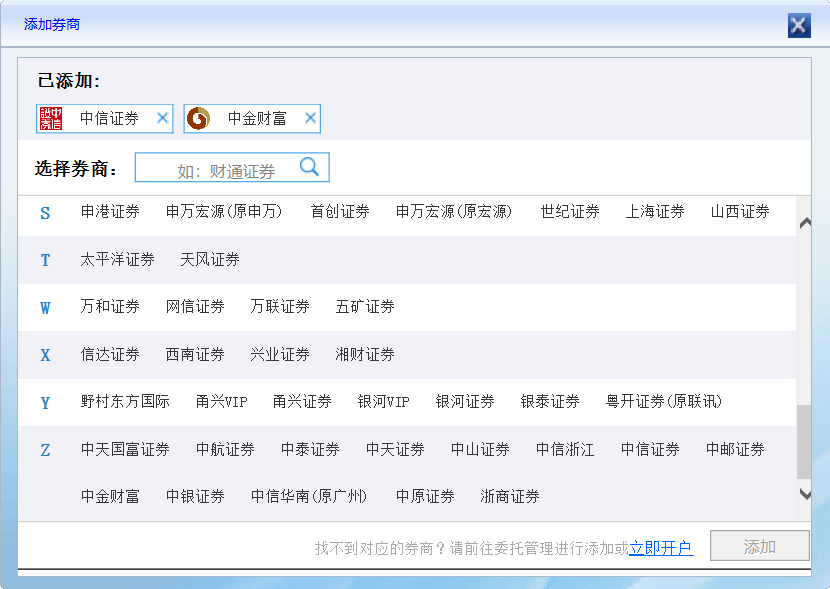The width and height of the screenshot is (830, 589).
Task: Remove 中信证券 from added brokers
Action: [x=163, y=118]
